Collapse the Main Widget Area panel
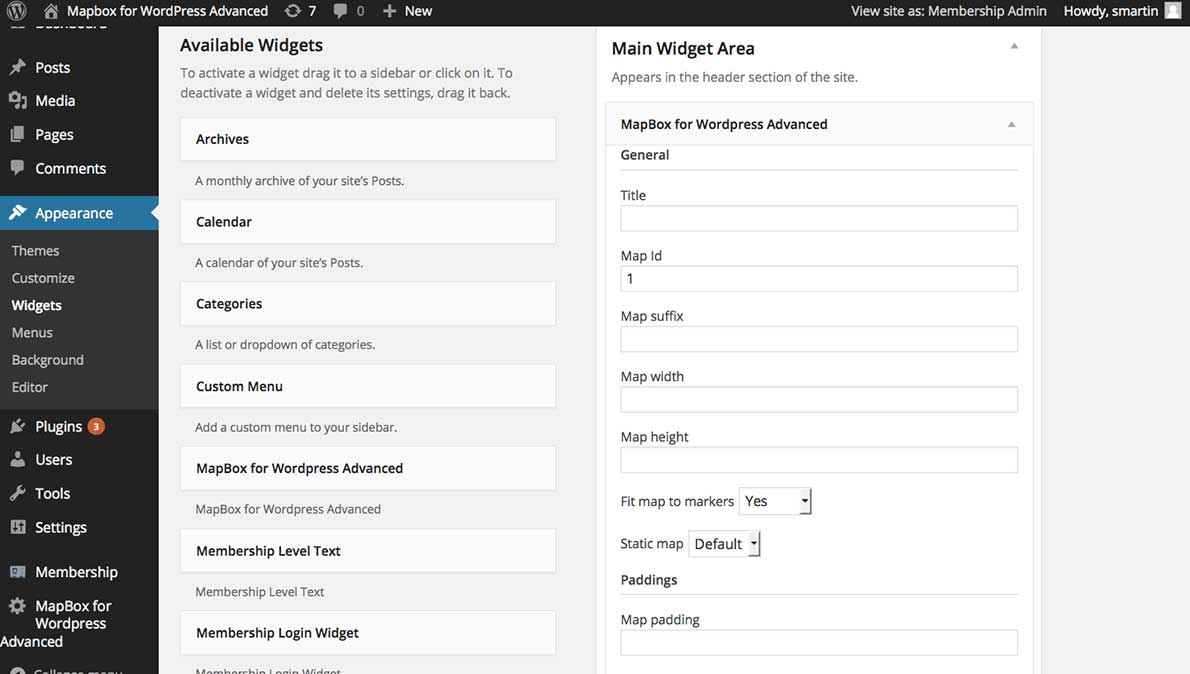1190x674 pixels. (1014, 47)
